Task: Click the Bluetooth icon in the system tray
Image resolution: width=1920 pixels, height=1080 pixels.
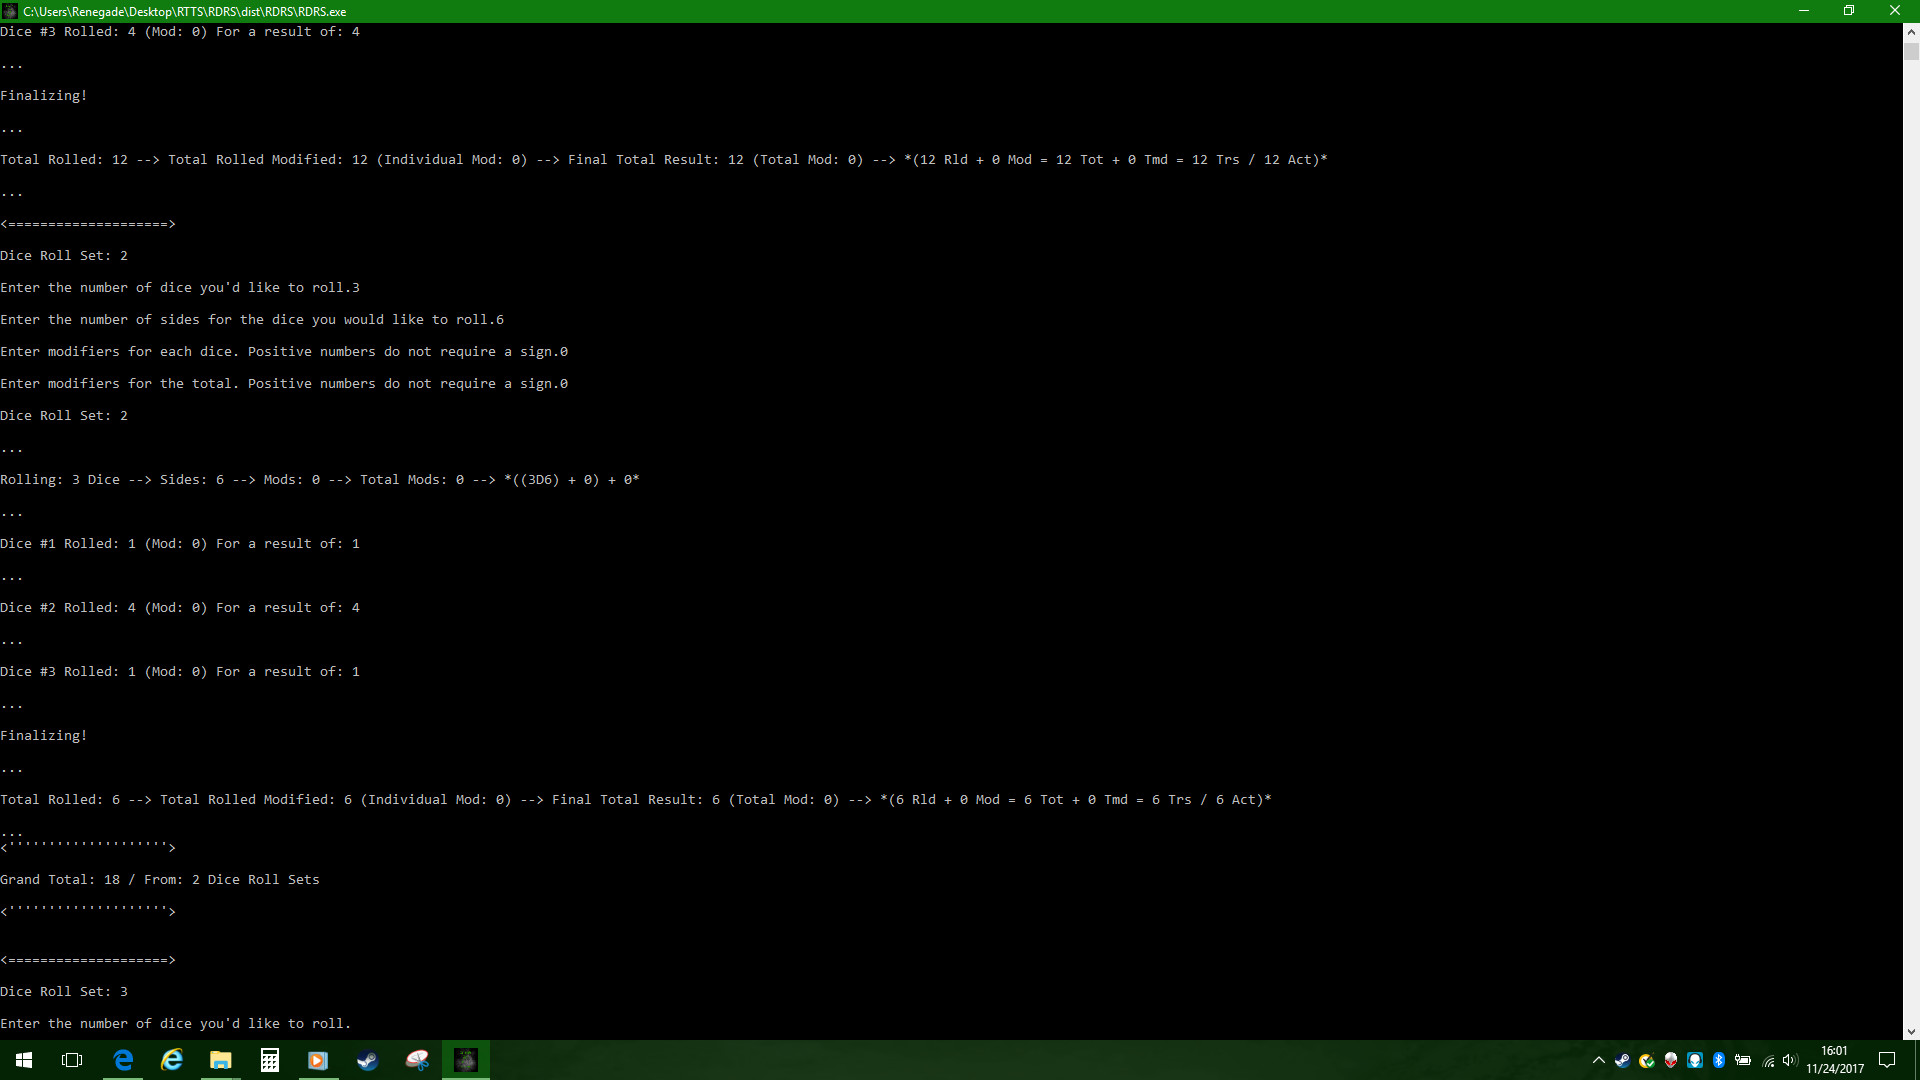Action: click(1719, 1060)
